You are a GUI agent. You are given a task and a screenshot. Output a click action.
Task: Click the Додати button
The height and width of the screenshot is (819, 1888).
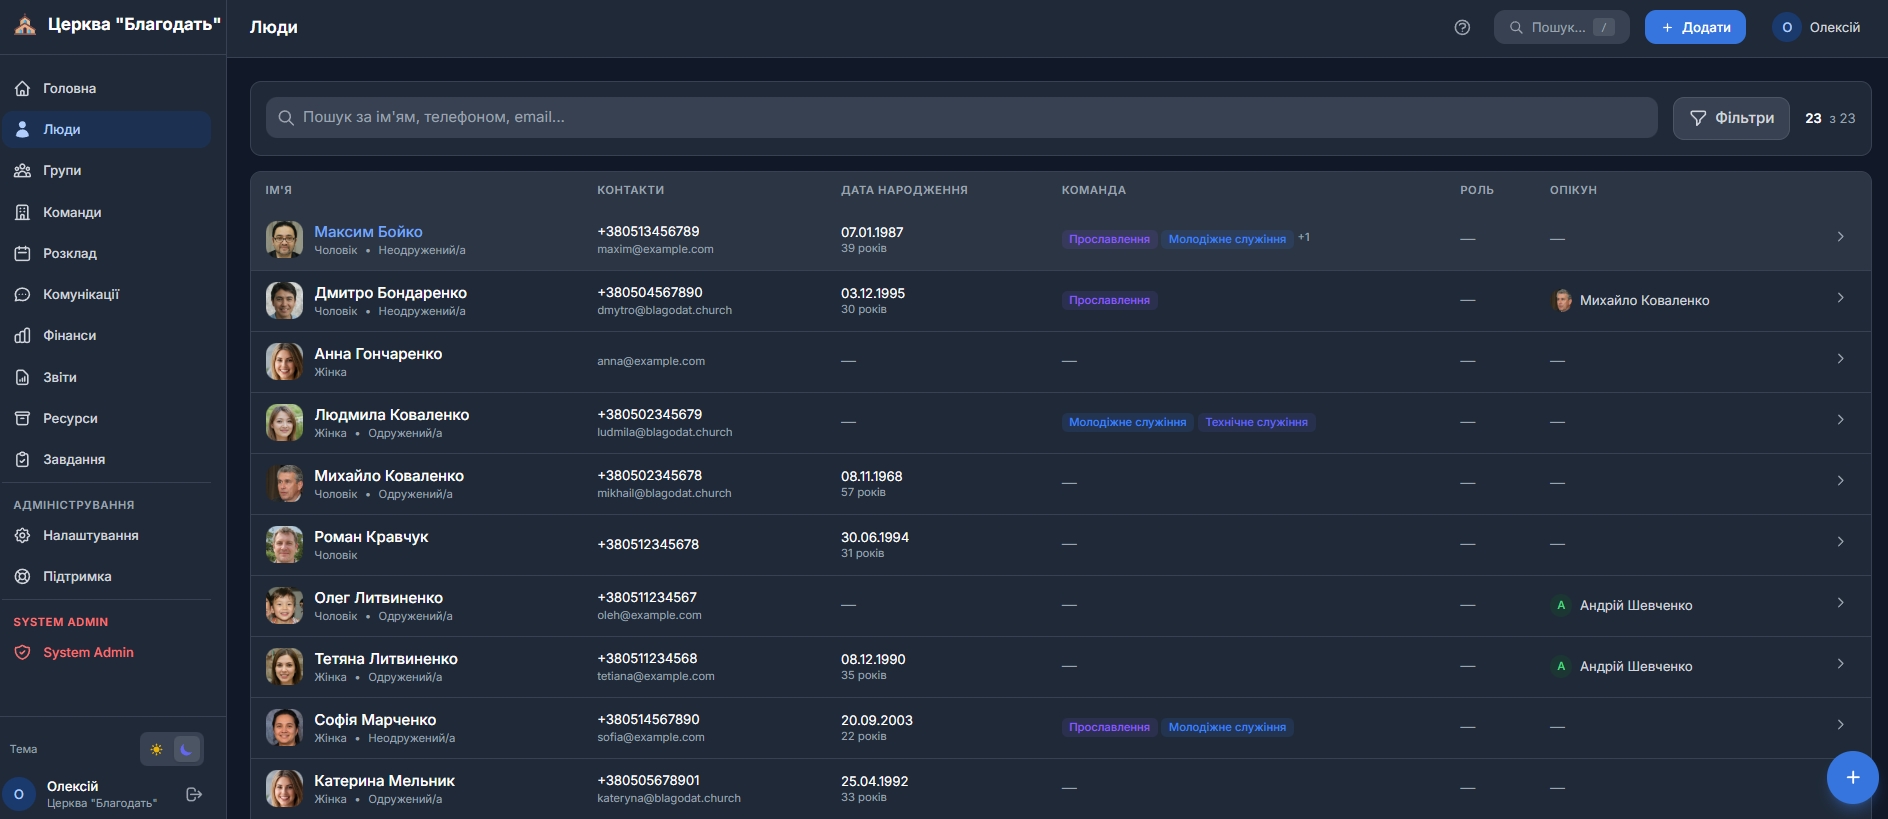[1695, 28]
